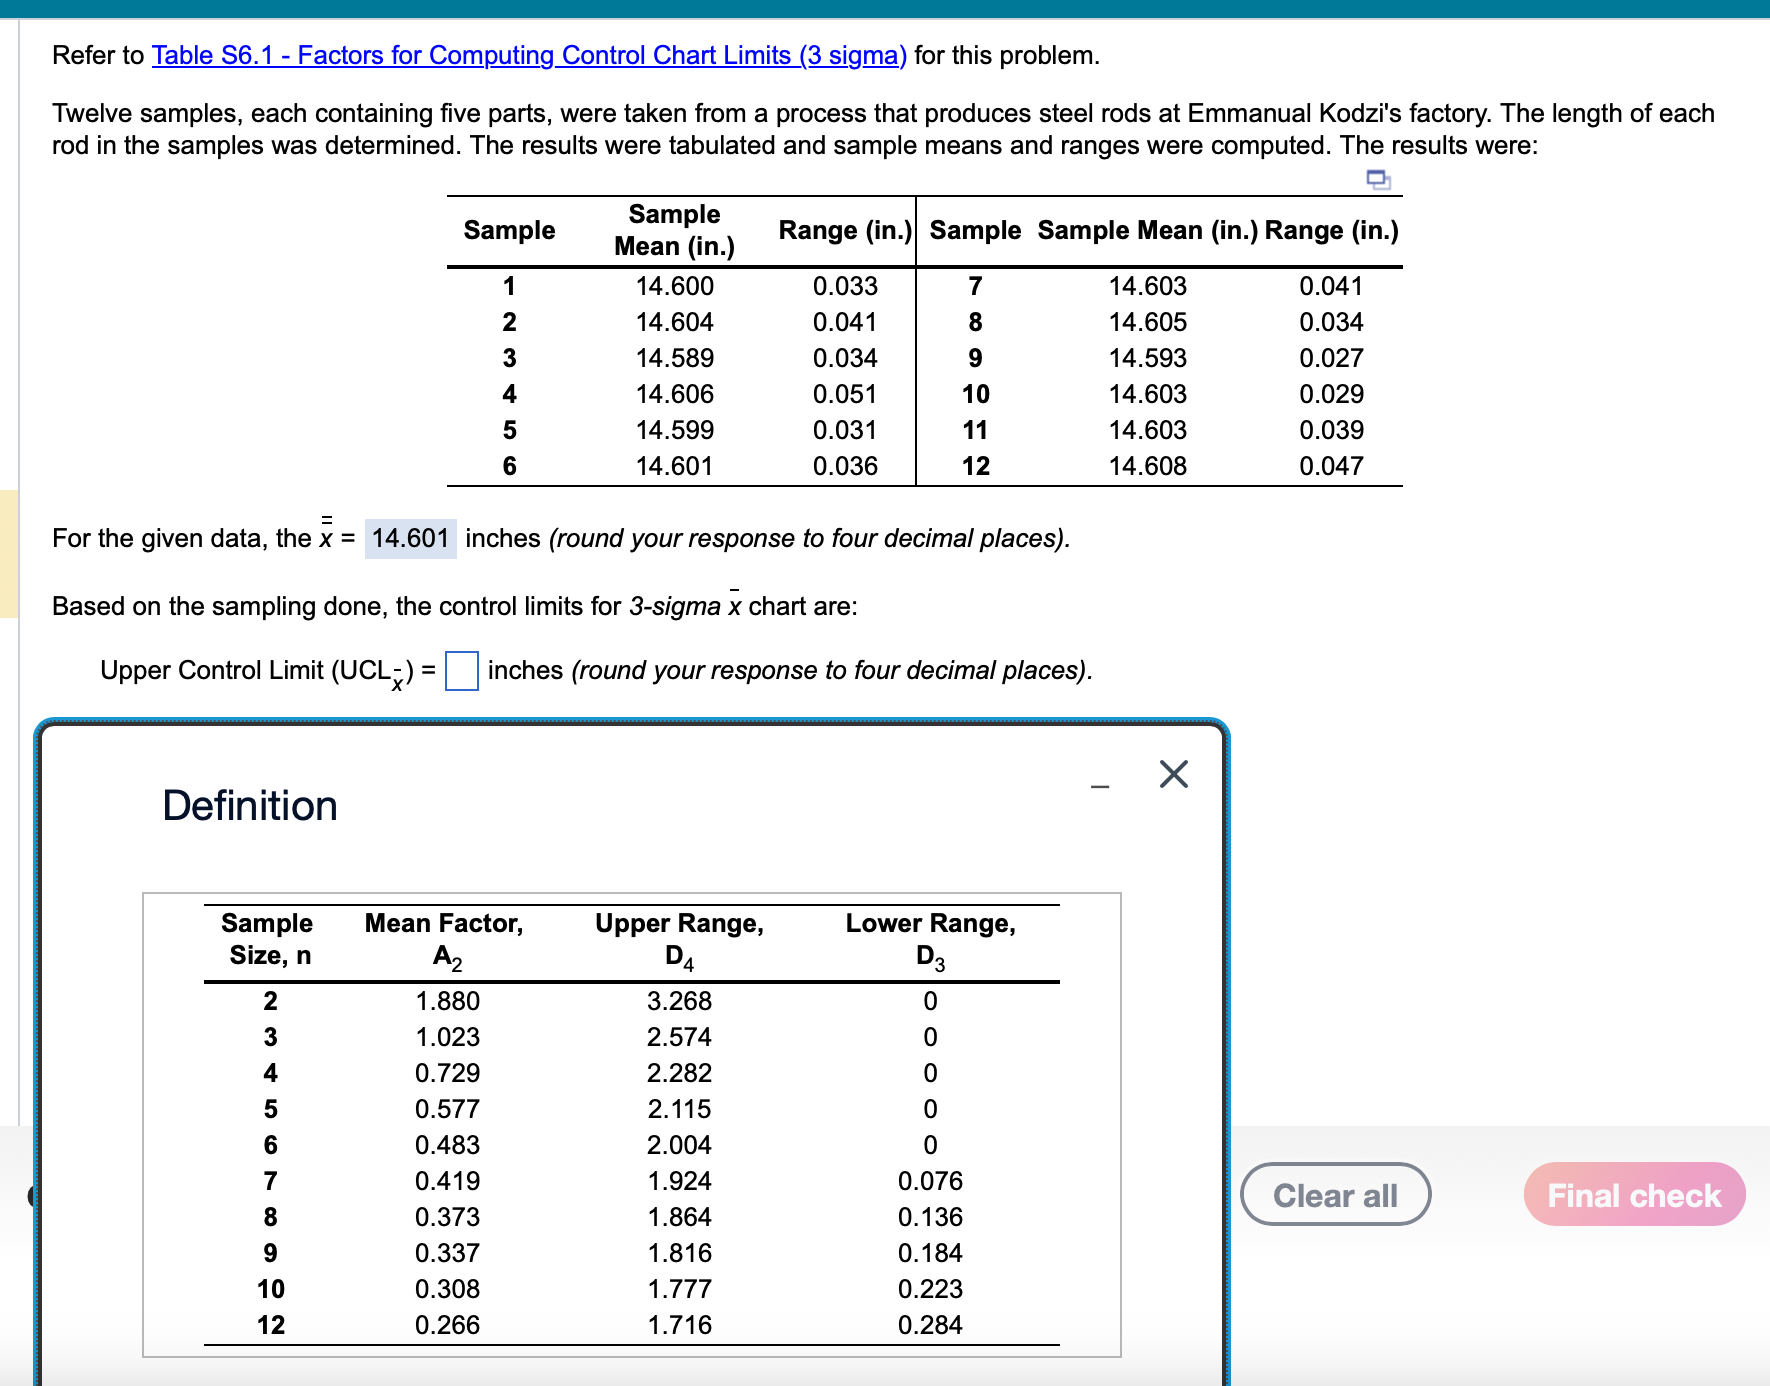Click the sample 1 range value 0.033

(x=845, y=286)
